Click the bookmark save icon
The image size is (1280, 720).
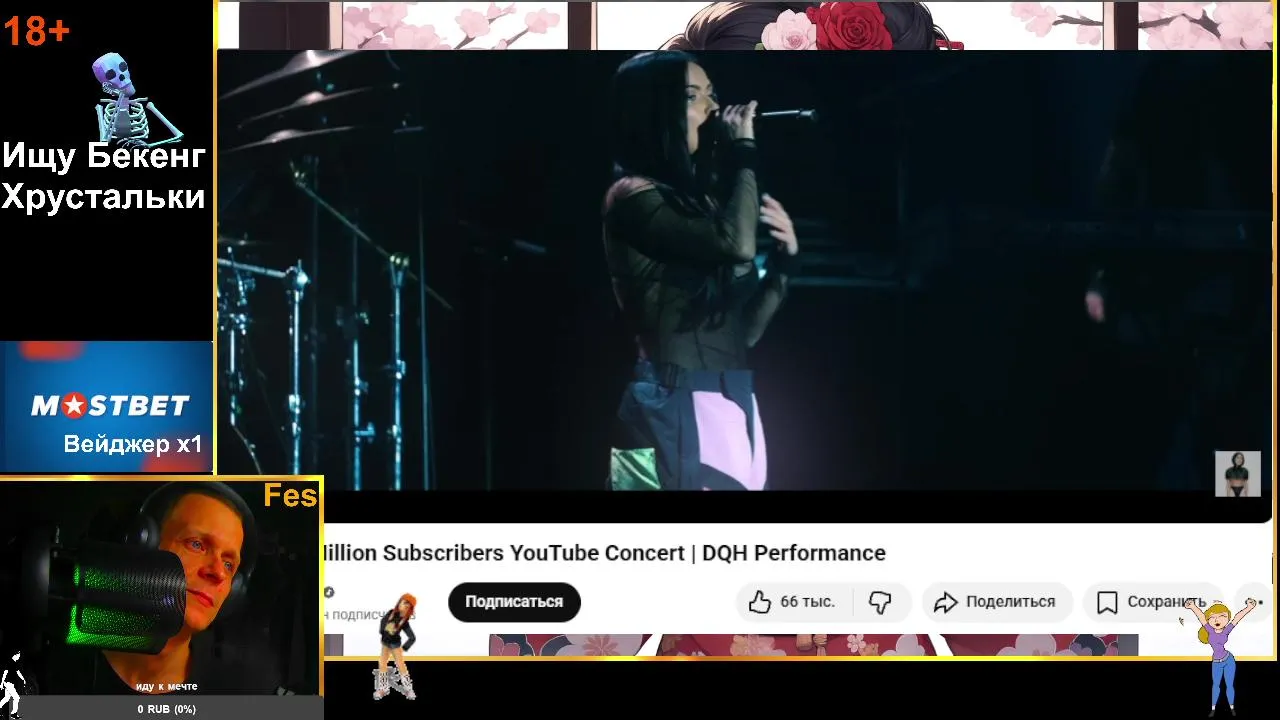(x=1107, y=602)
